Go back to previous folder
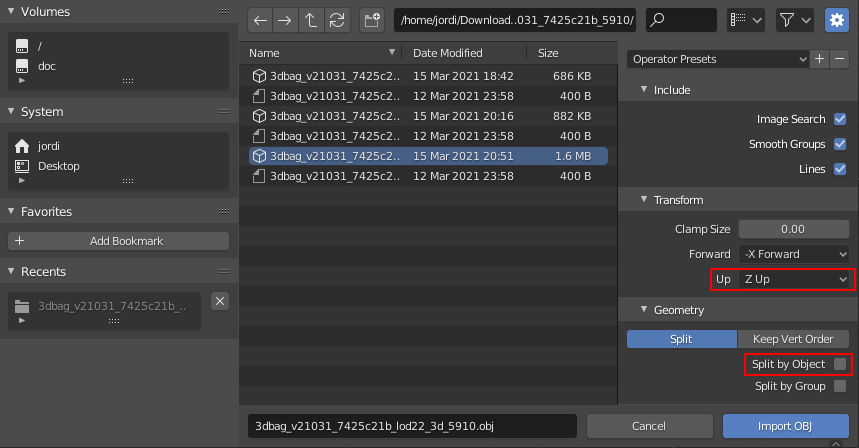This screenshot has width=859, height=448. pos(260,21)
